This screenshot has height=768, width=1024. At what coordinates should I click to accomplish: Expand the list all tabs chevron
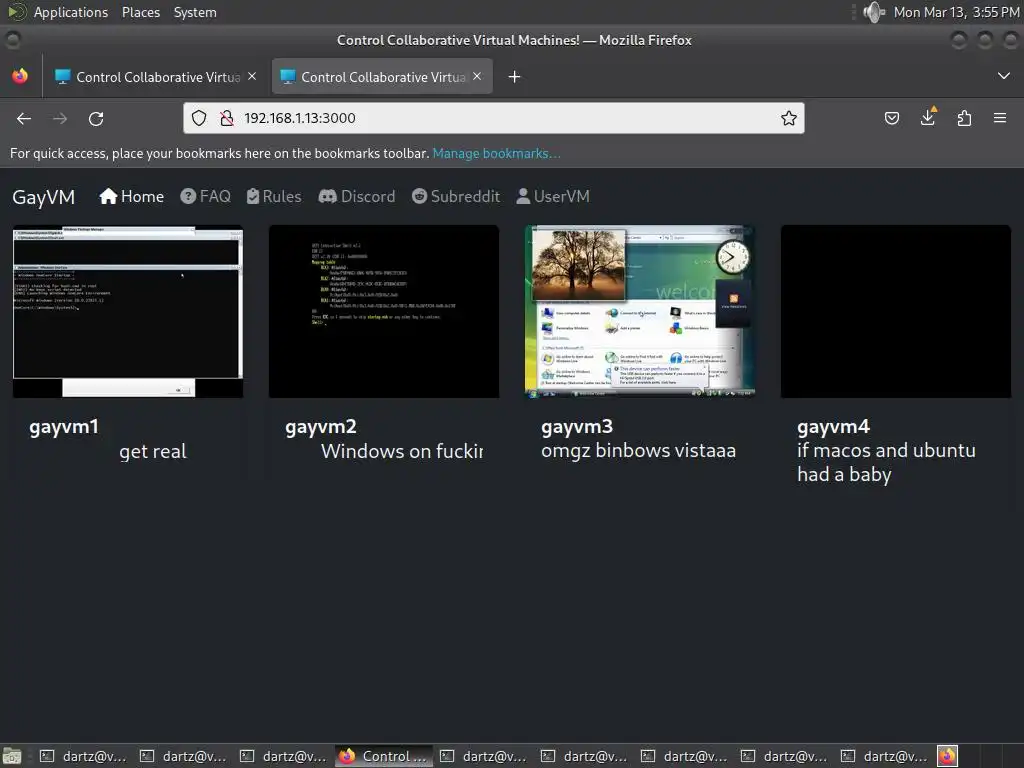pyautogui.click(x=1004, y=76)
